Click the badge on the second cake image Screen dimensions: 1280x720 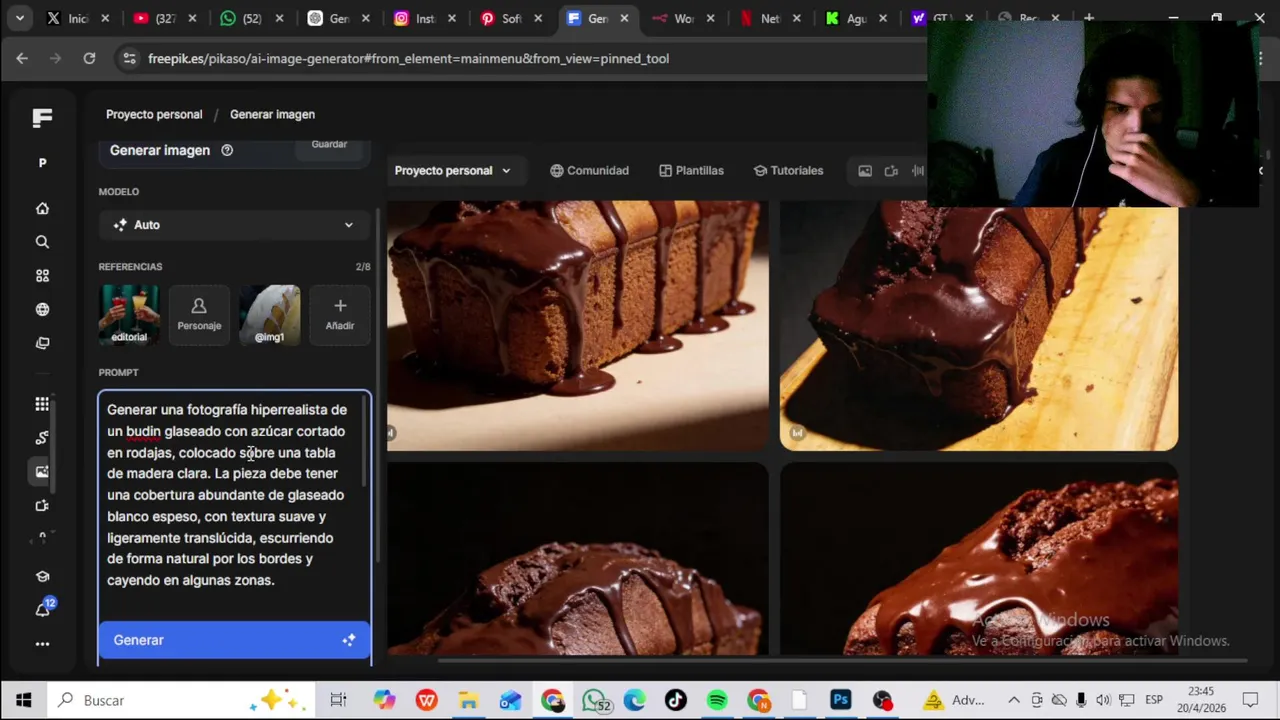coord(797,433)
